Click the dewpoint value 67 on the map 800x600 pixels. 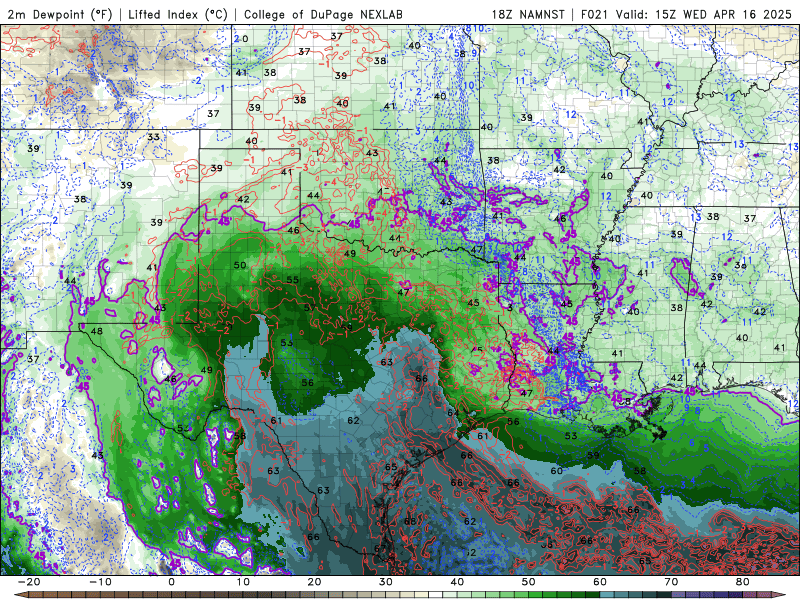tap(380, 548)
